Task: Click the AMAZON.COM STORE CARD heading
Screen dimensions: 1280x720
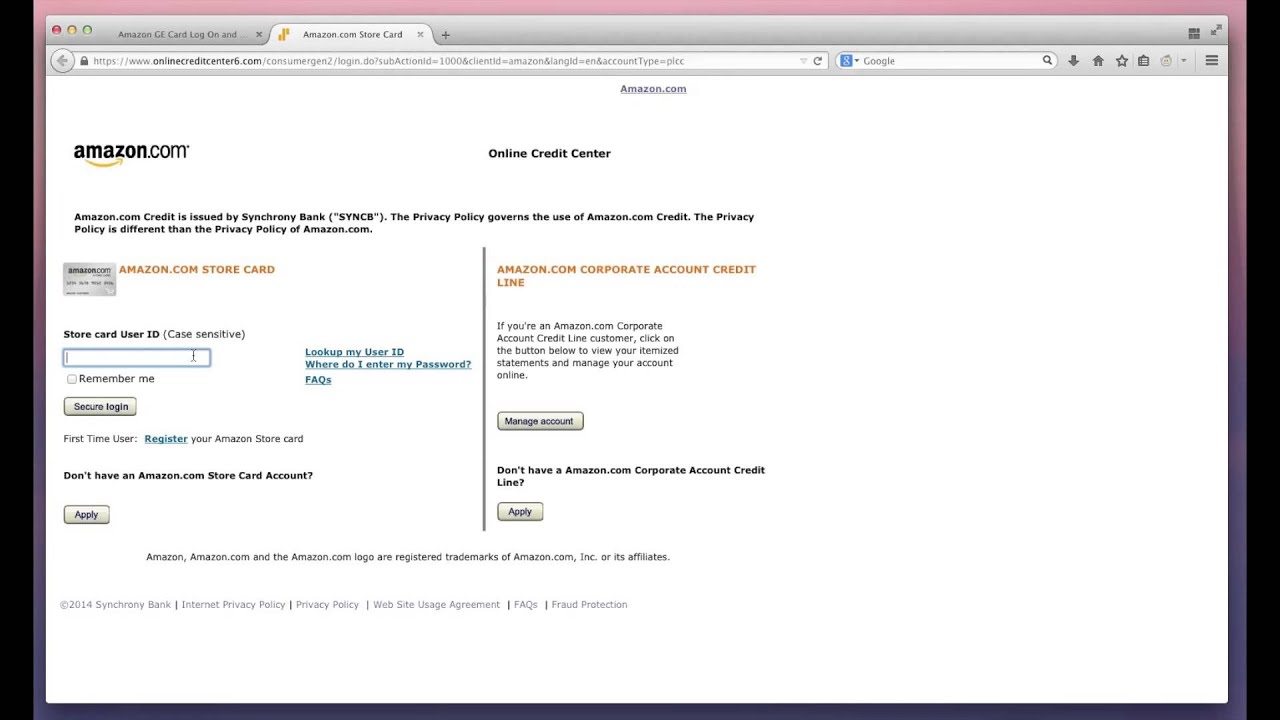Action: (197, 270)
